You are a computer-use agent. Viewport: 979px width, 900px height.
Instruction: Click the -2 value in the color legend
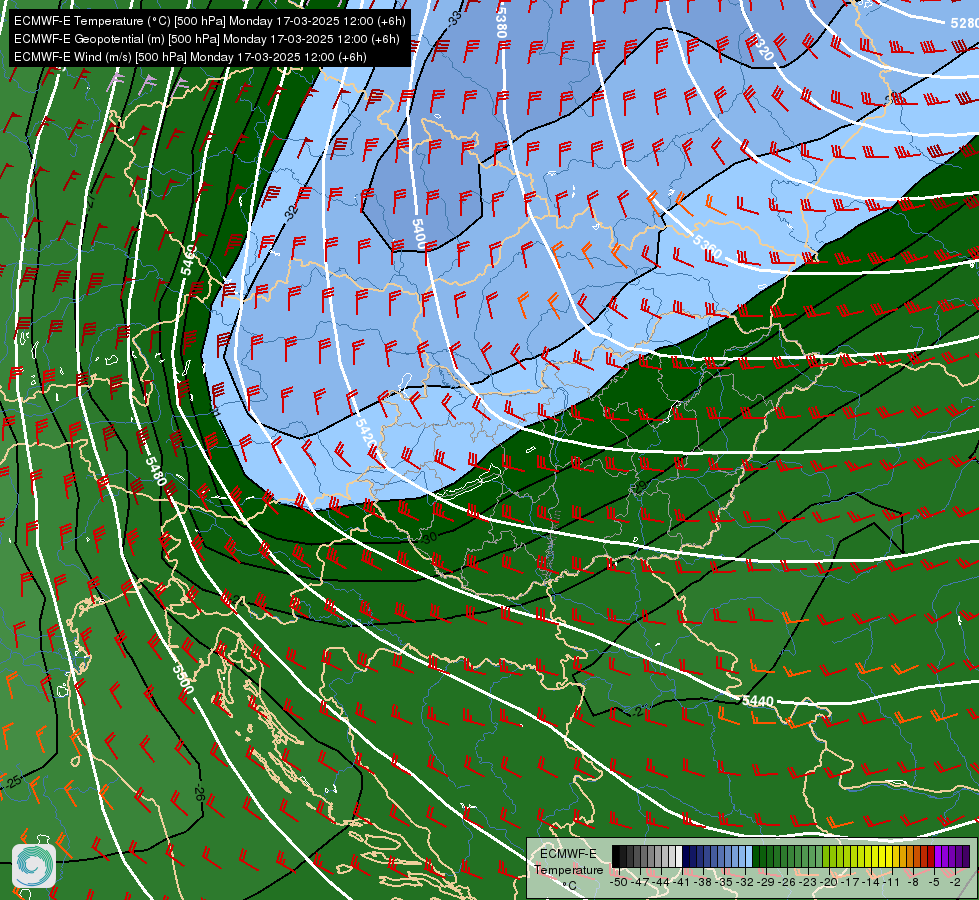(x=955, y=882)
